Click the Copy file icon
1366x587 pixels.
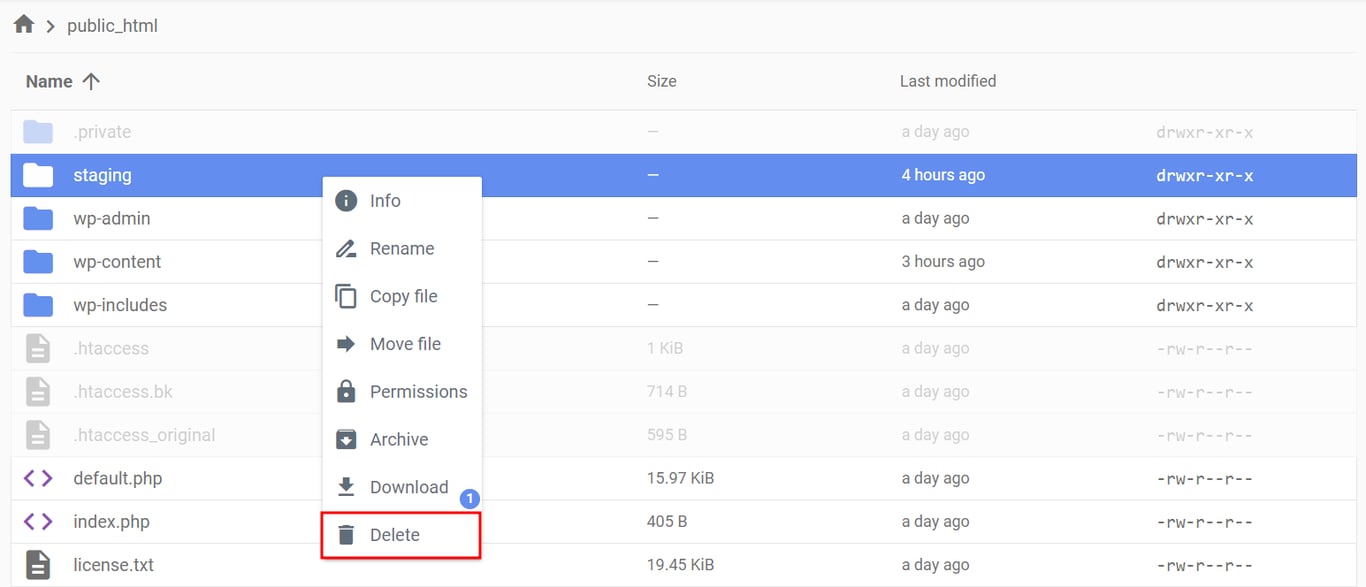pyautogui.click(x=345, y=296)
